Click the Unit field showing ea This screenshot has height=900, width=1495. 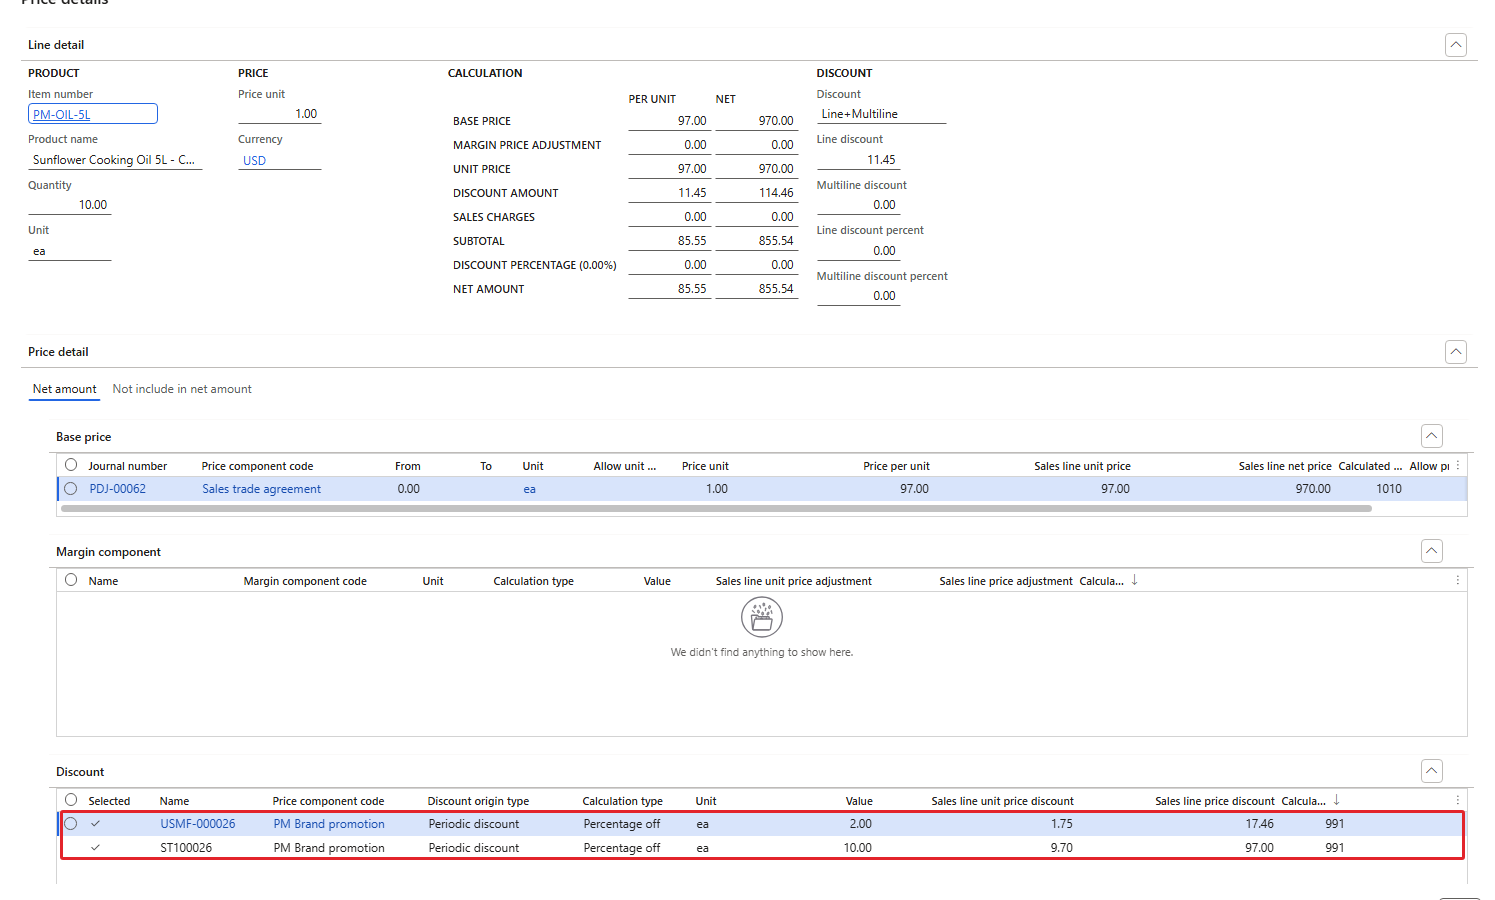70,251
